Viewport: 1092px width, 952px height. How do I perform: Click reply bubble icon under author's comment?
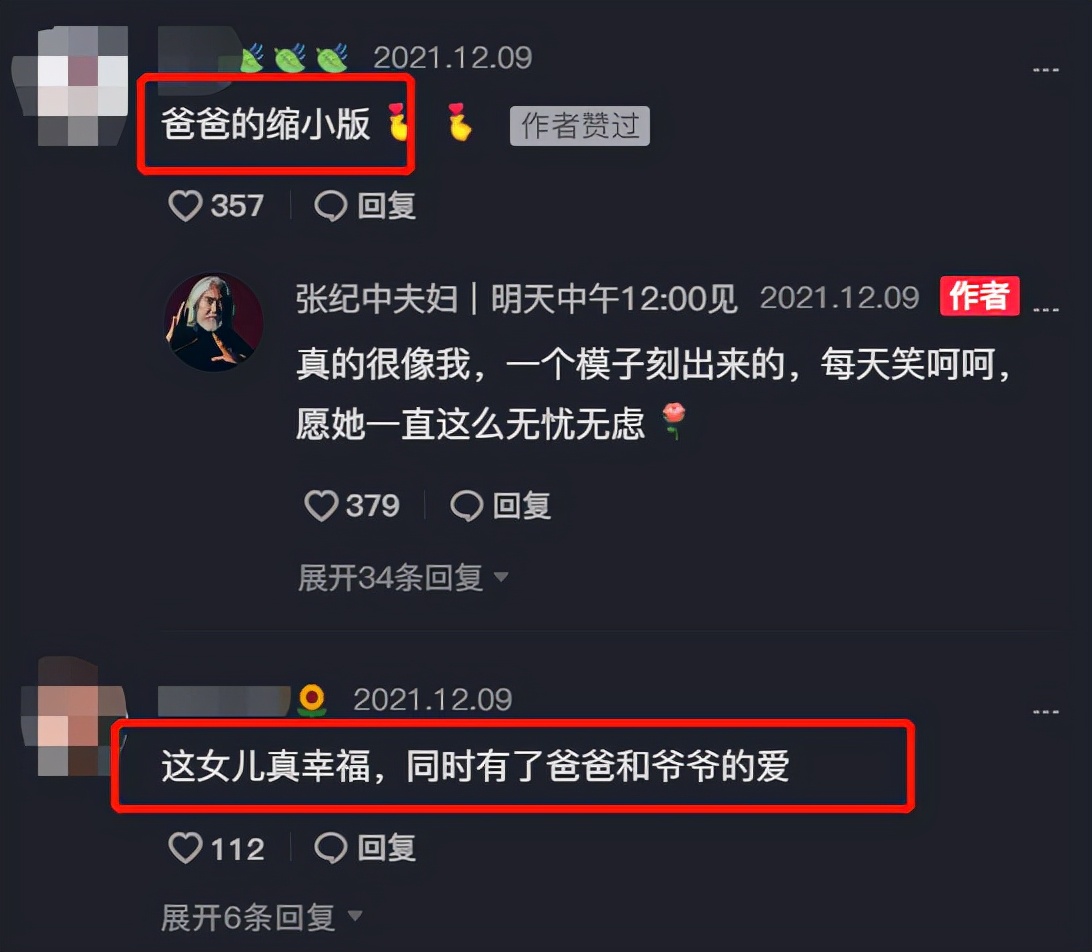click(x=467, y=506)
